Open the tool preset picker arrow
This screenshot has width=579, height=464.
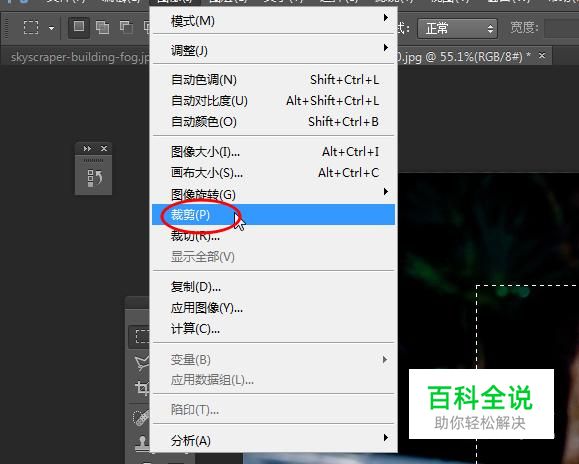pyautogui.click(x=51, y=28)
